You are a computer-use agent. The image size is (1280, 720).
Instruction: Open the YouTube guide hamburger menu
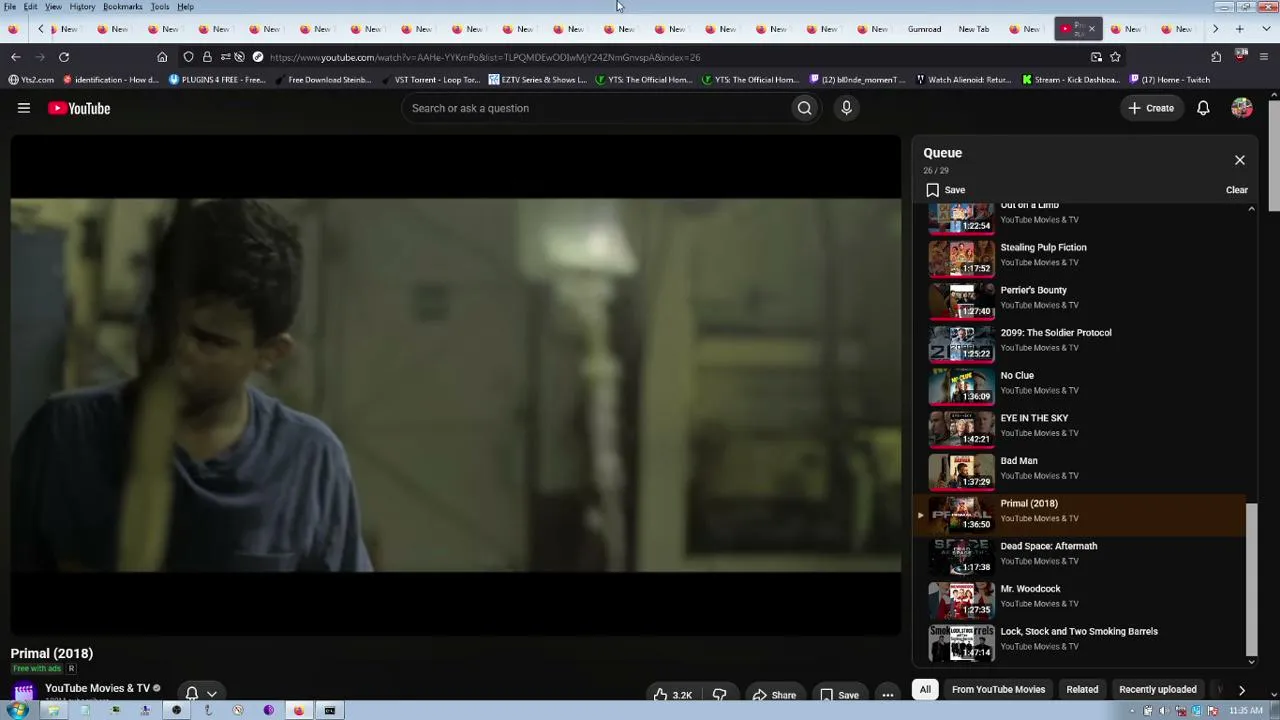click(24, 108)
